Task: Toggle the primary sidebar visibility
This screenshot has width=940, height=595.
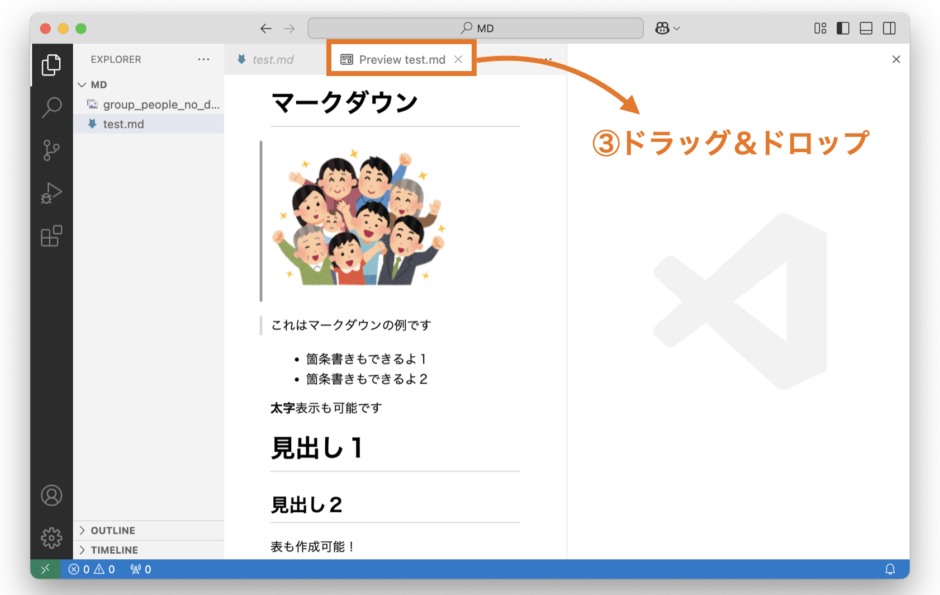Action: tap(843, 28)
